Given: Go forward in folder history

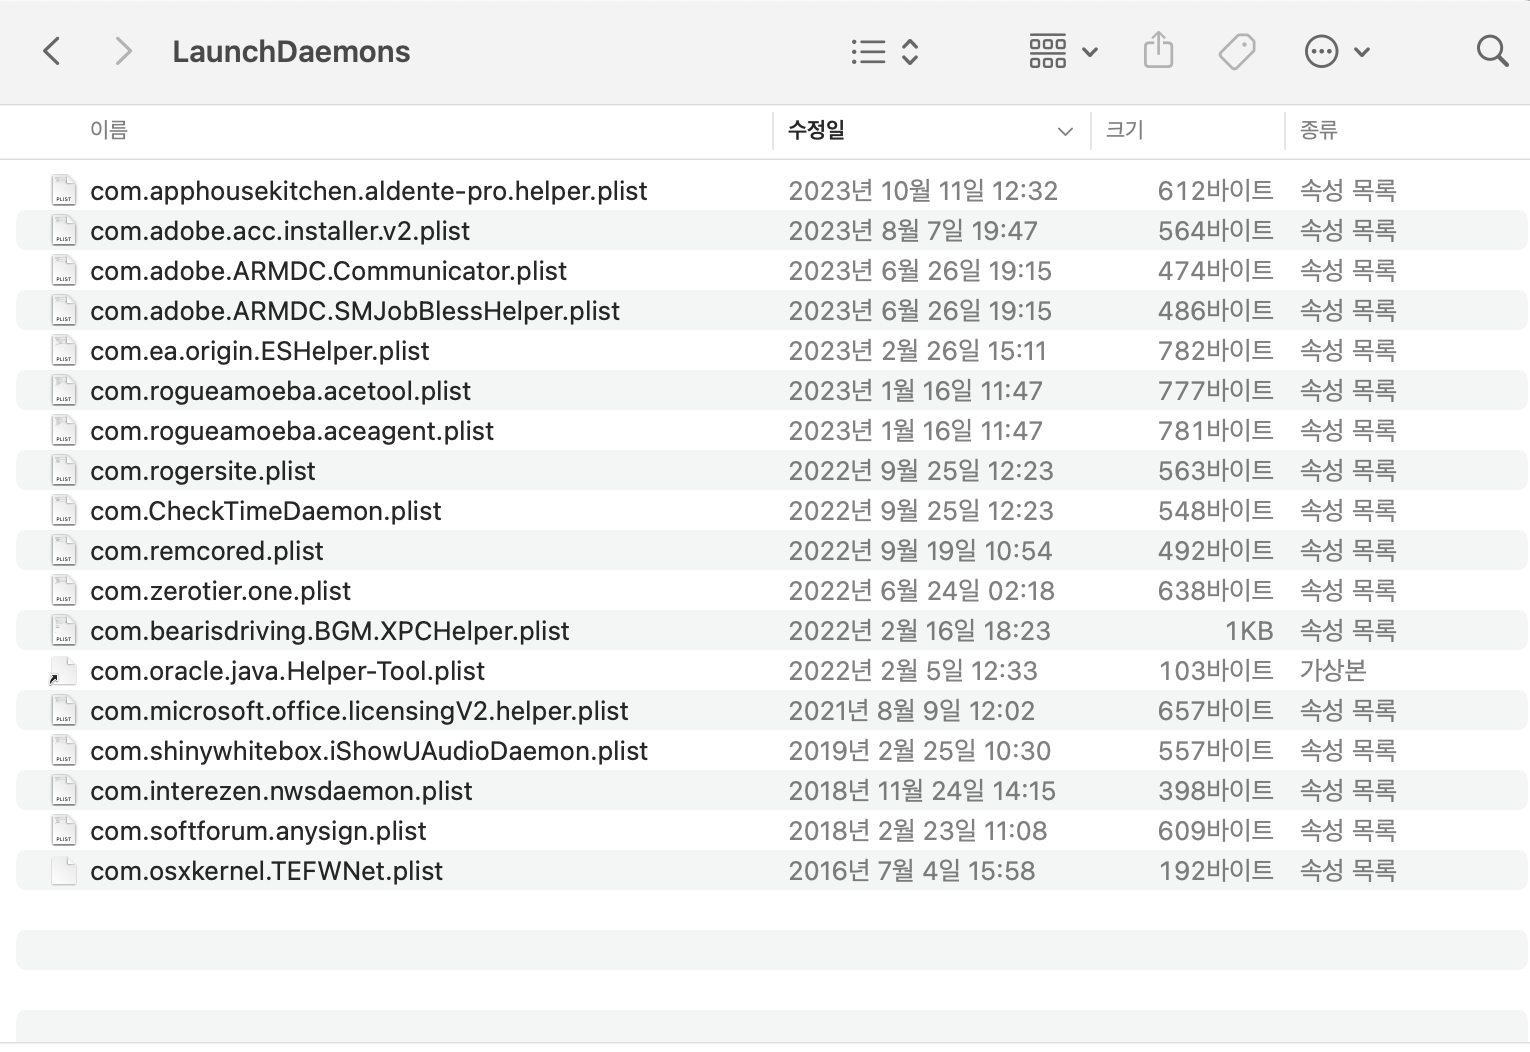Looking at the screenshot, I should click(x=123, y=51).
